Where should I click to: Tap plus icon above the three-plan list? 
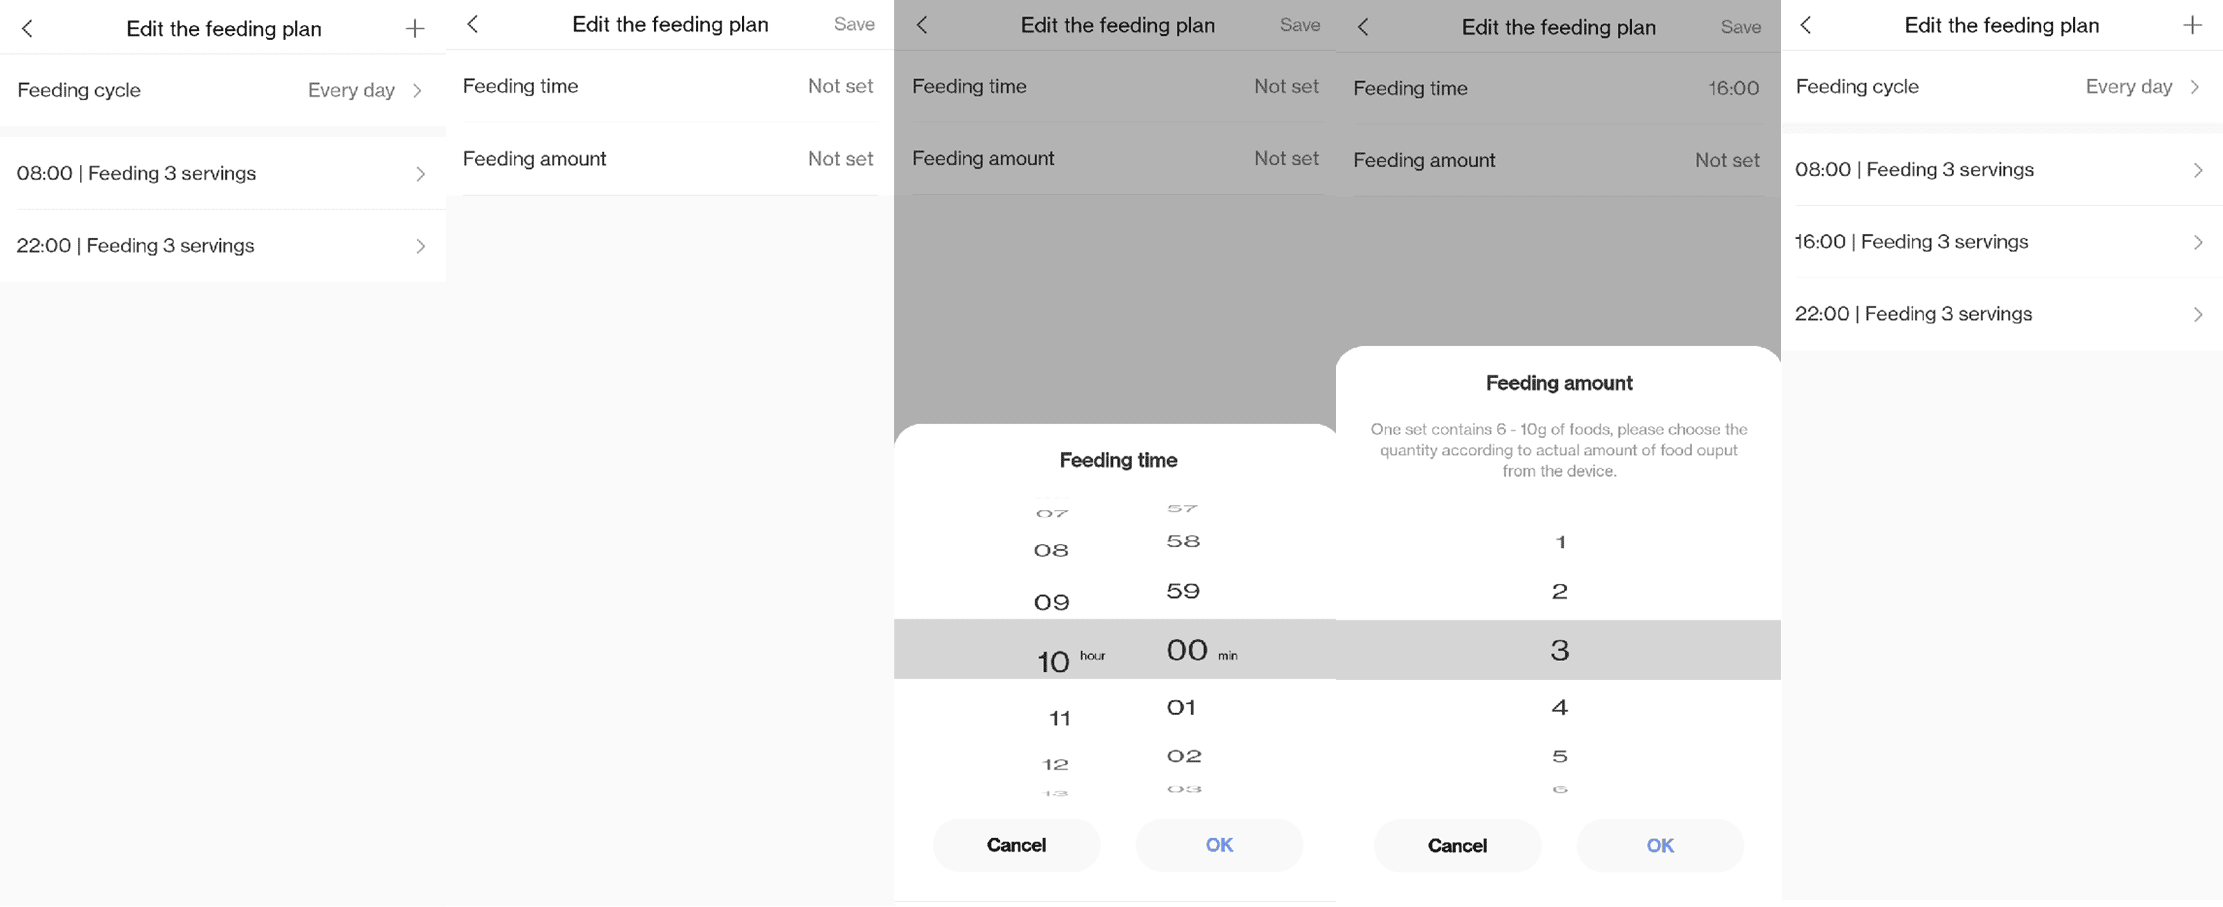coord(2192,26)
